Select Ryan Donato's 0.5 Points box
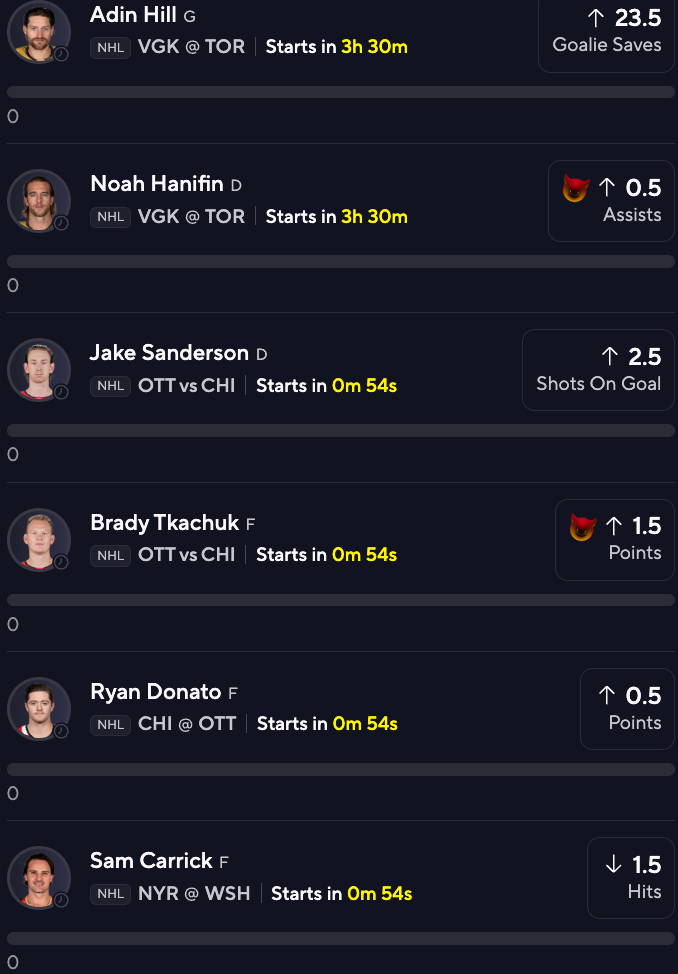The width and height of the screenshot is (678, 974). [x=628, y=709]
